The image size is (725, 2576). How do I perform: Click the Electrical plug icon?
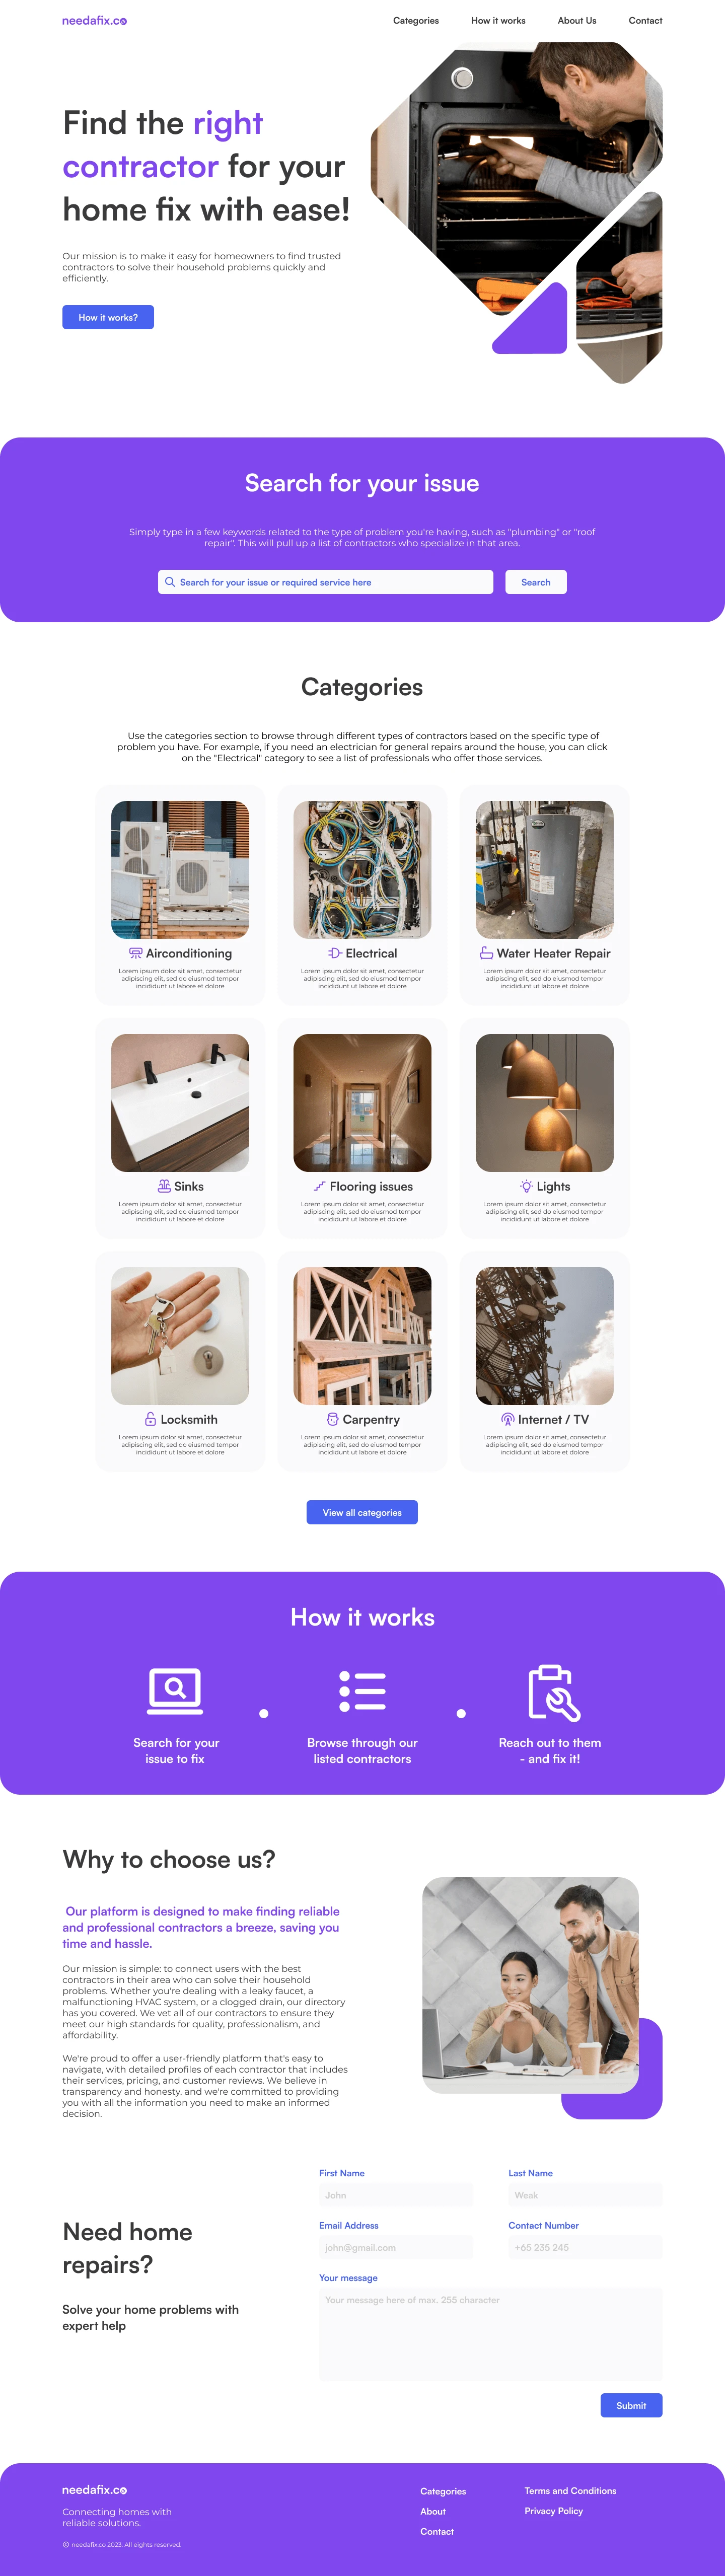click(335, 953)
